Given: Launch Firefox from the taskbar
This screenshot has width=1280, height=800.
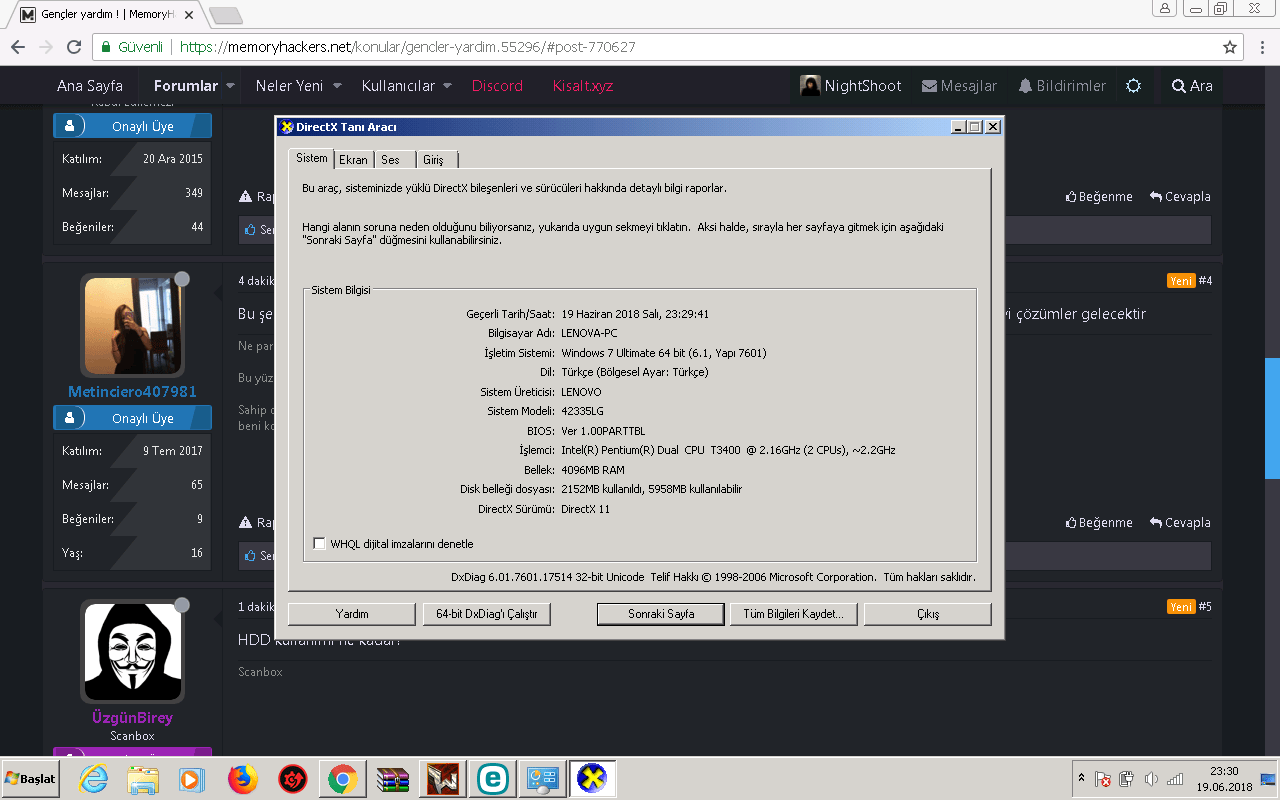Looking at the screenshot, I should (243, 779).
